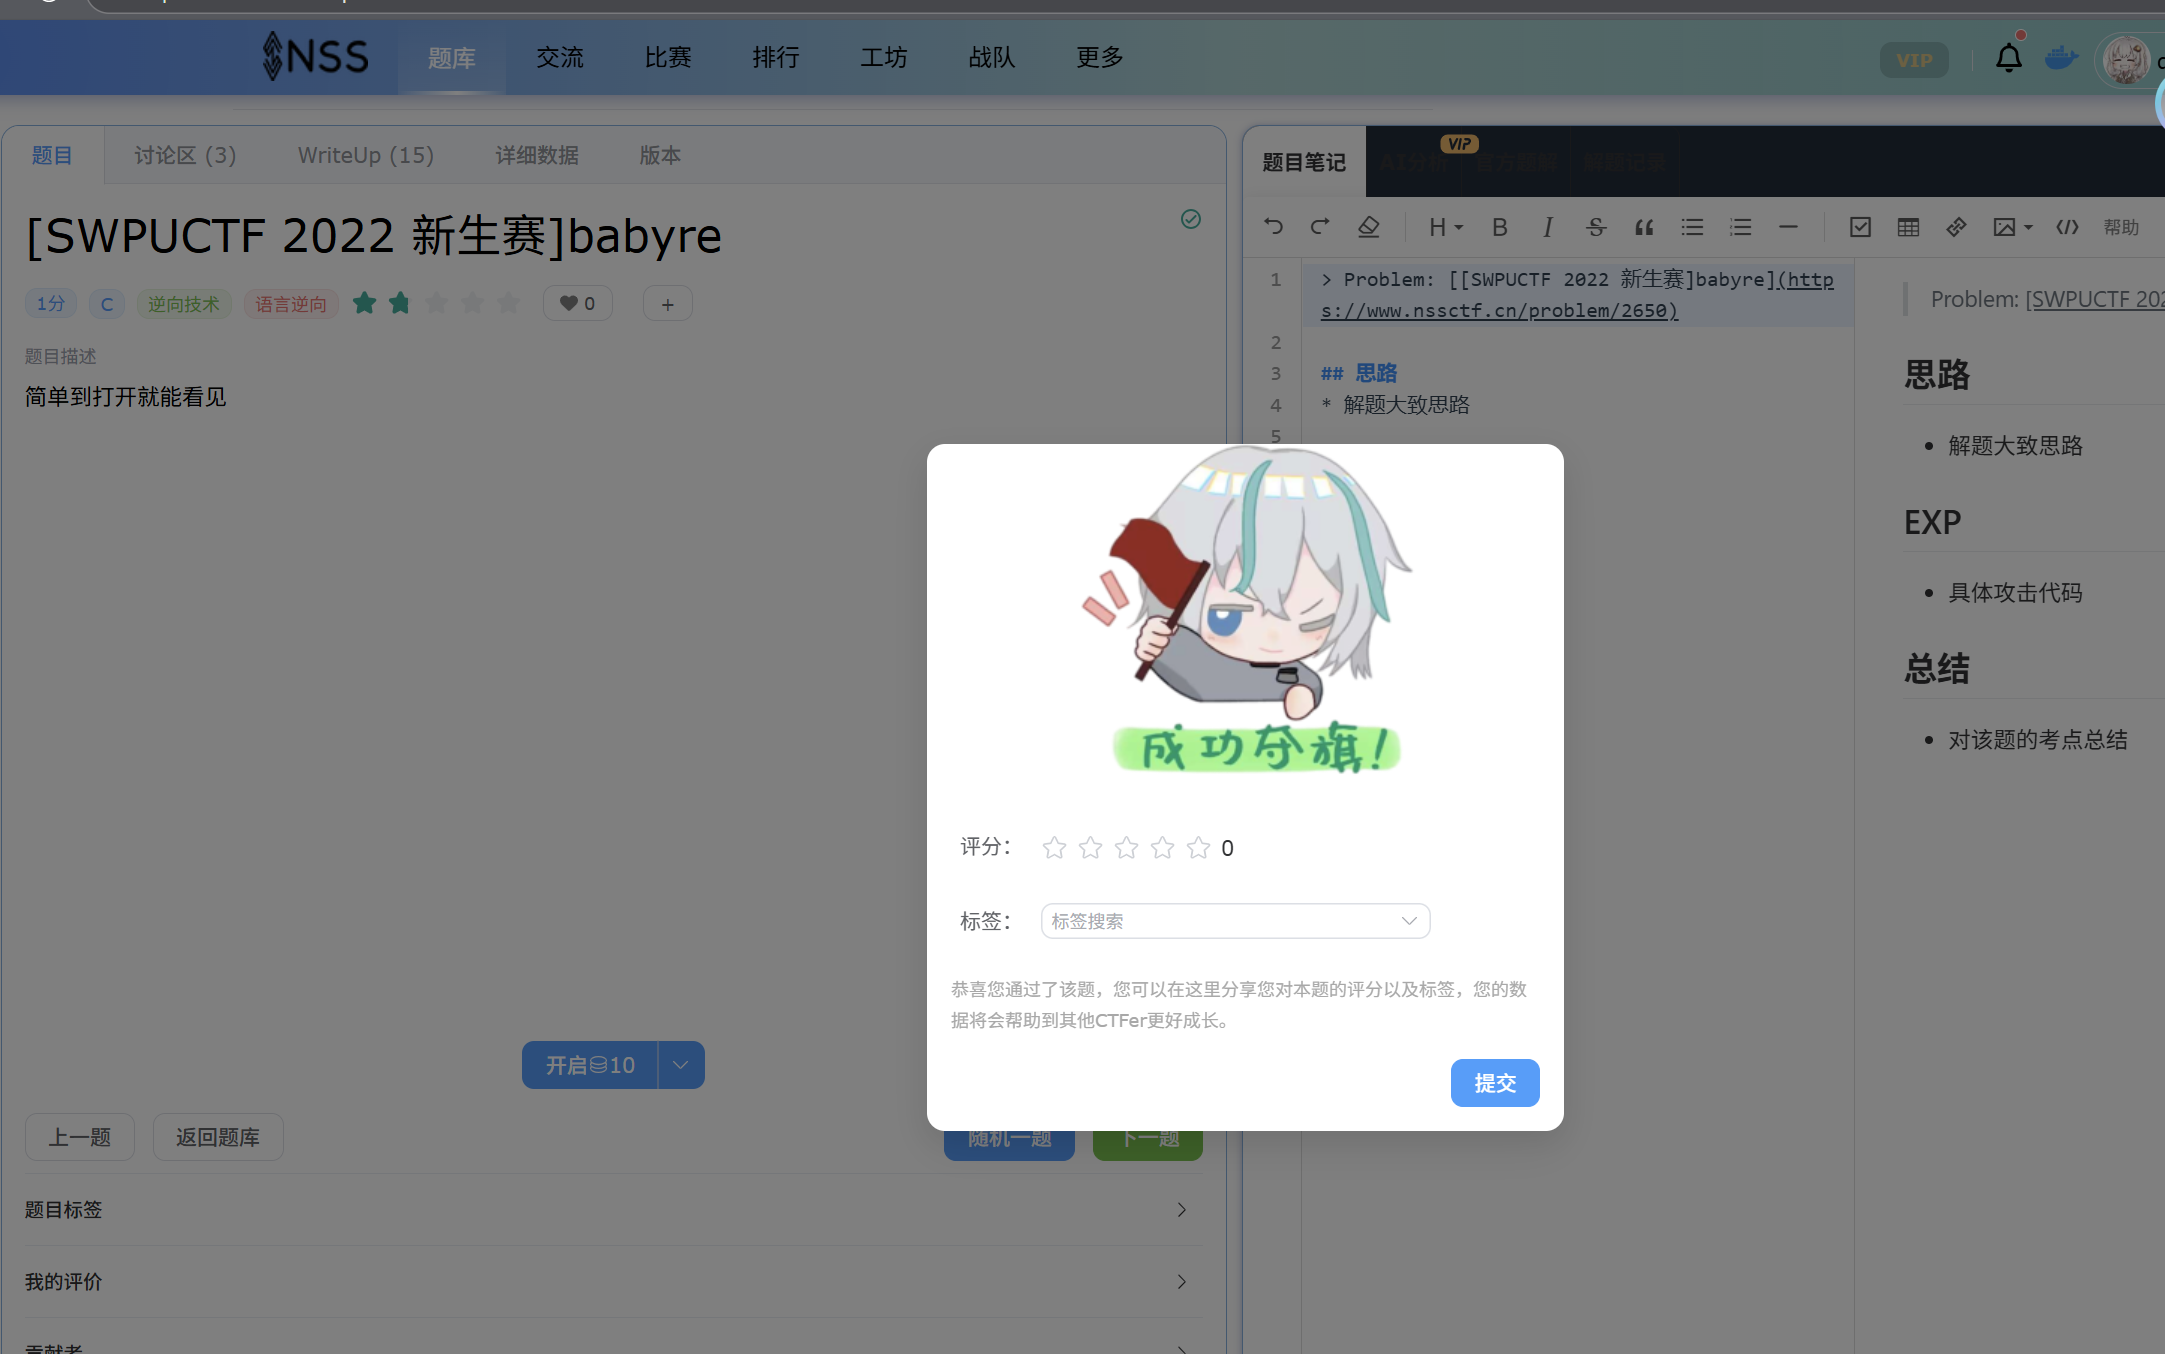Image resolution: width=2165 pixels, height=1354 pixels.
Task: Open the 比赛 navigation menu
Action: [668, 58]
